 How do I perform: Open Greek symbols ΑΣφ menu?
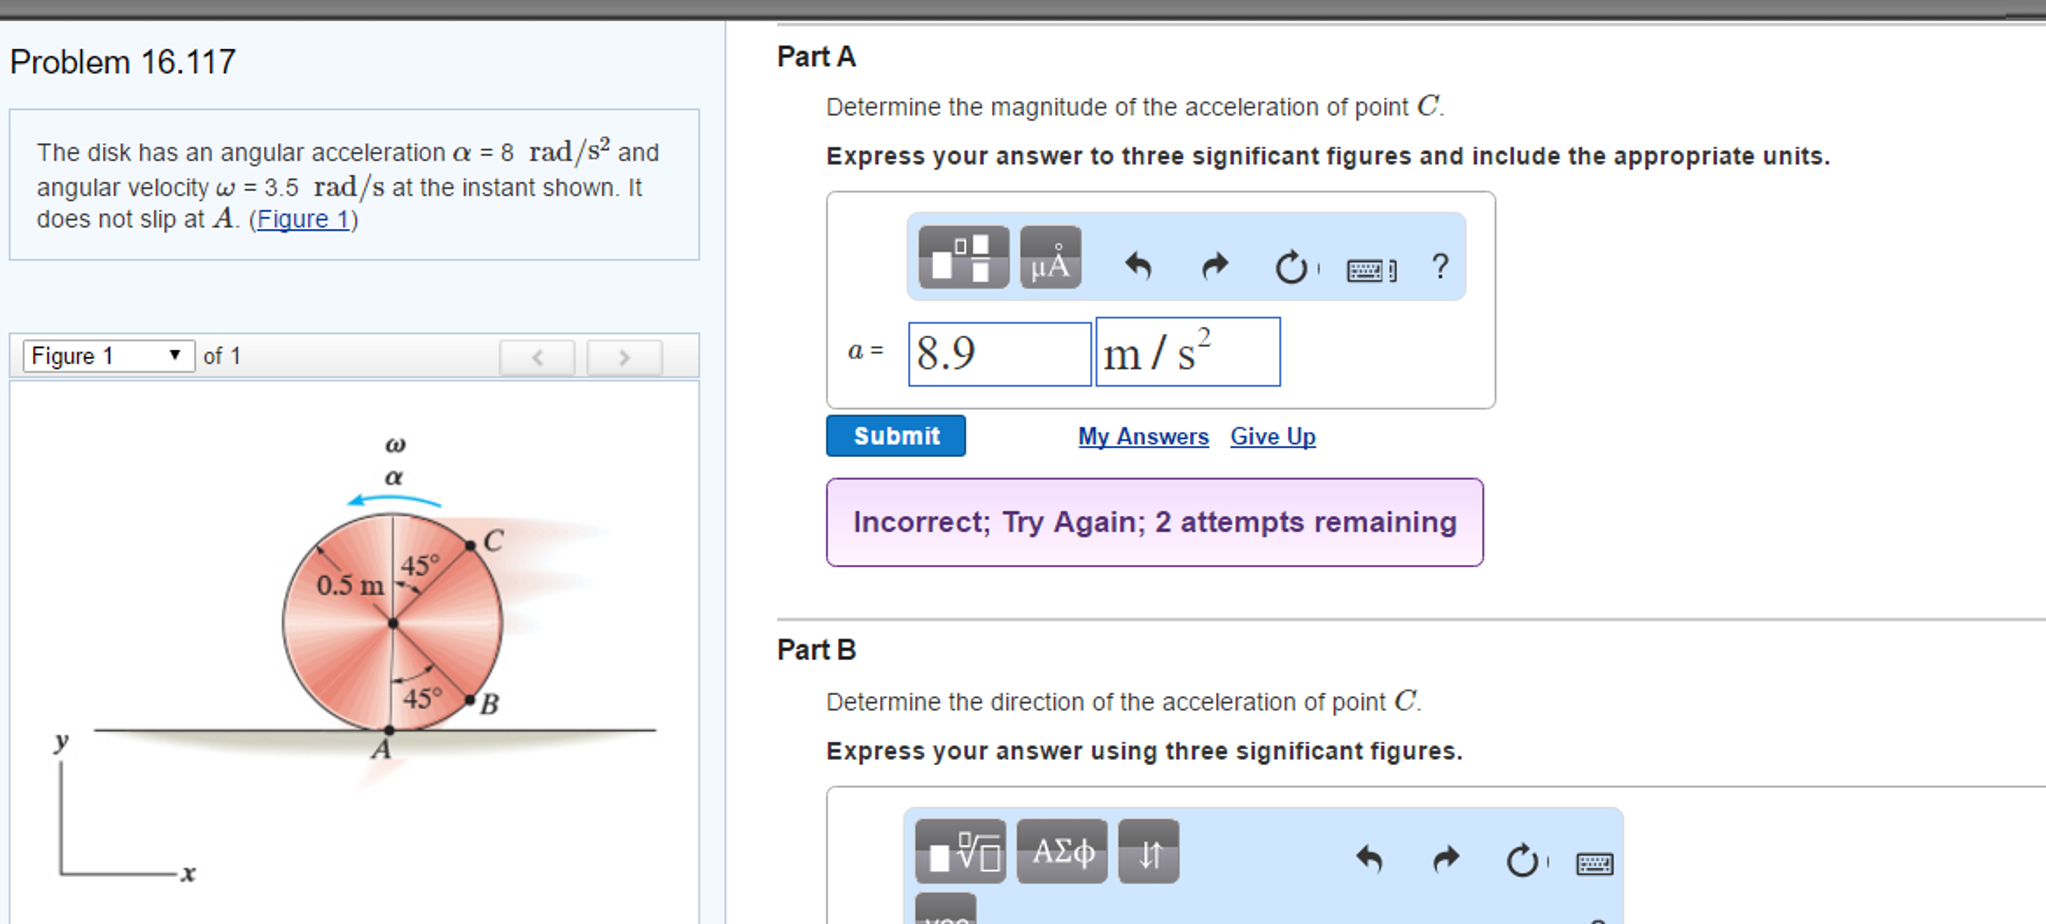click(x=1062, y=852)
